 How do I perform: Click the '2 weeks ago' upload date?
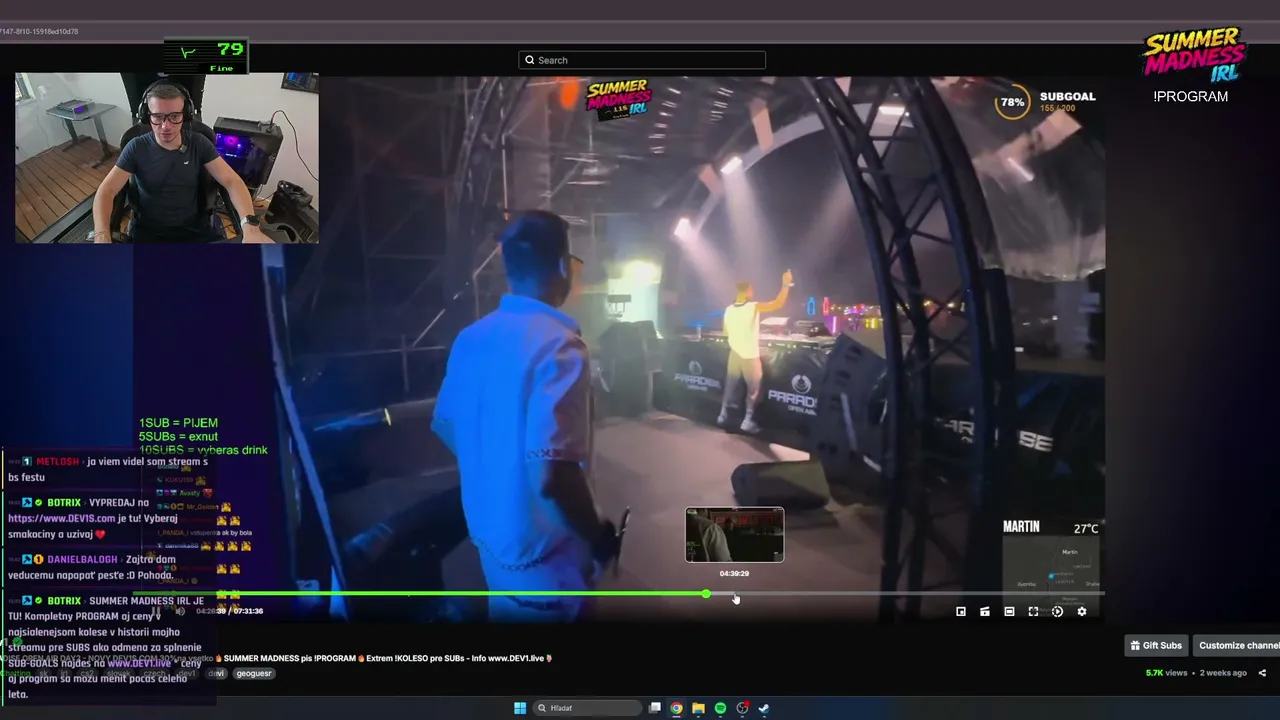click(1223, 673)
